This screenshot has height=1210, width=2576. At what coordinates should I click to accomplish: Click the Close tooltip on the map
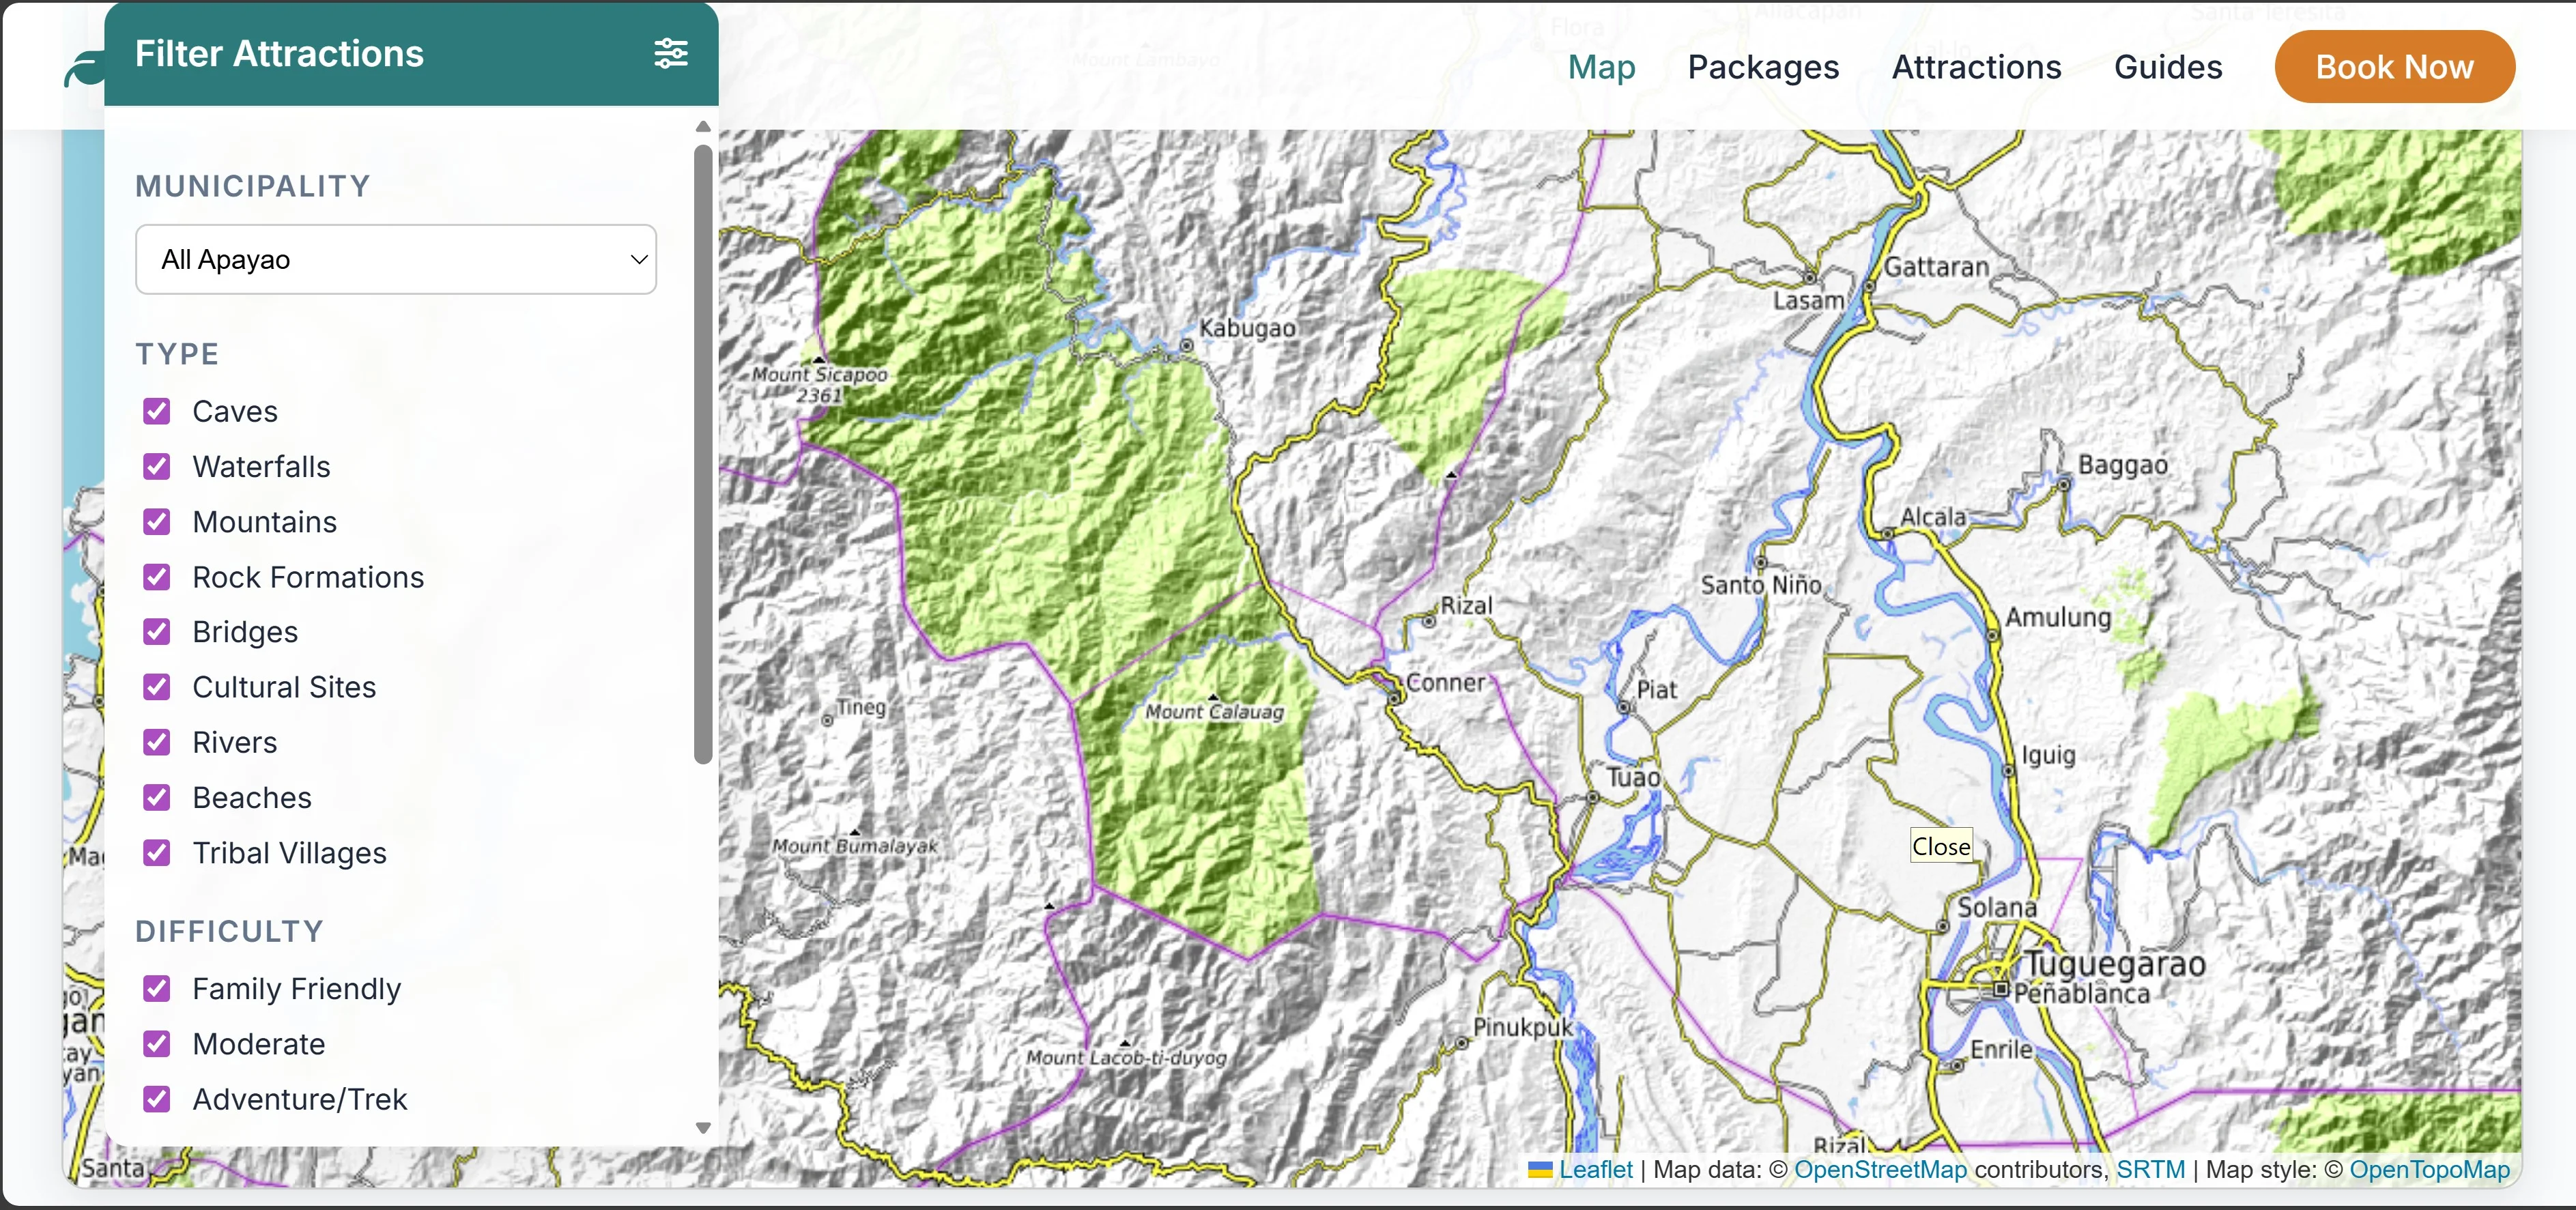[x=1941, y=845]
